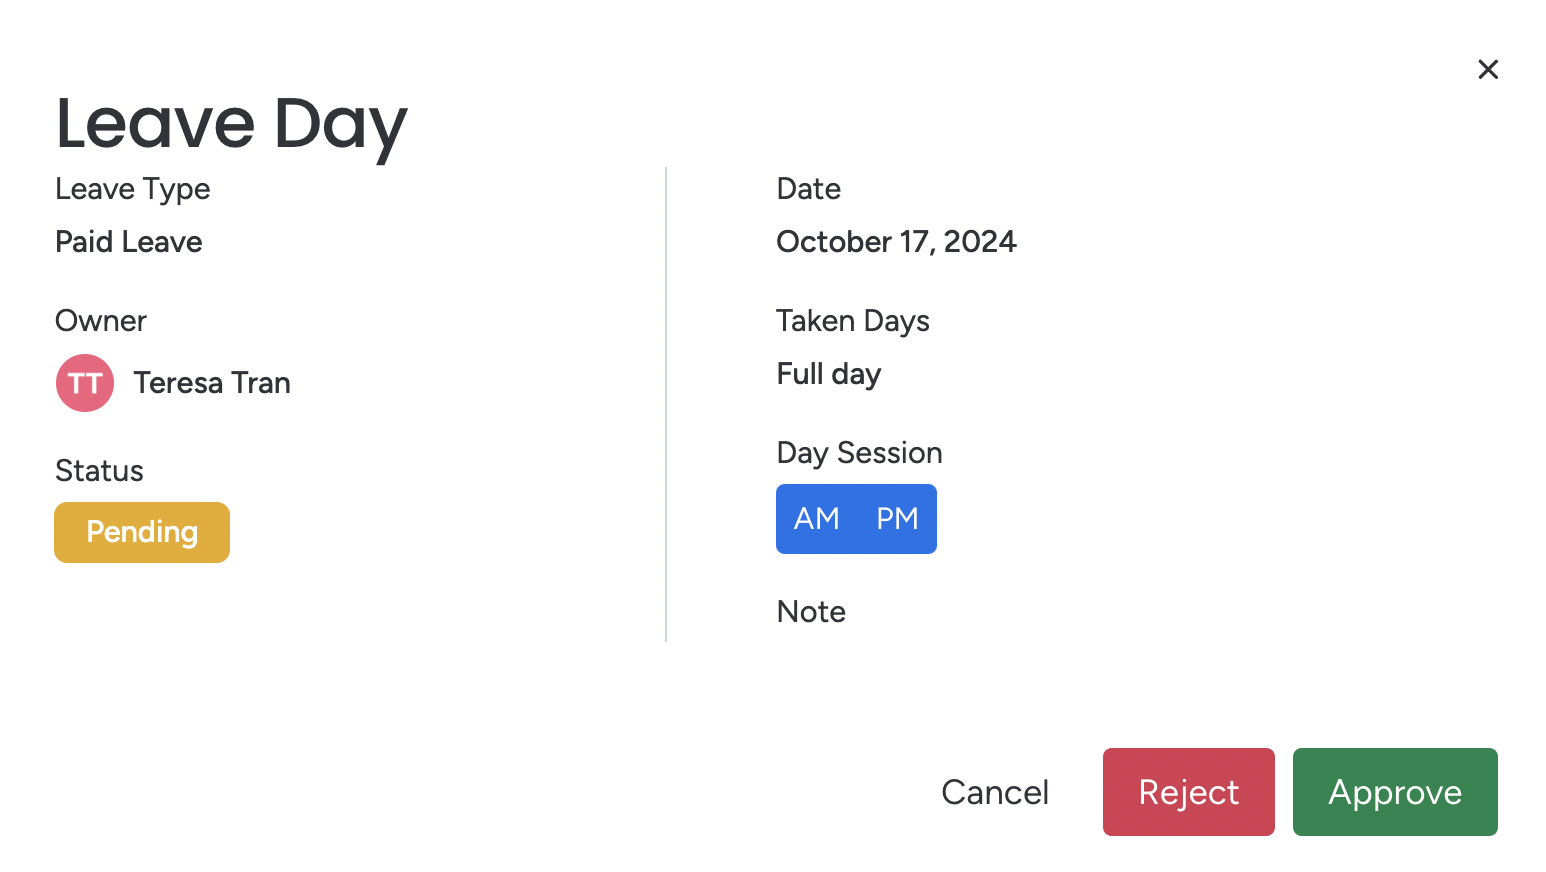Click the Leave Type label
Viewport: 1546px width, 872px height.
[x=133, y=189]
